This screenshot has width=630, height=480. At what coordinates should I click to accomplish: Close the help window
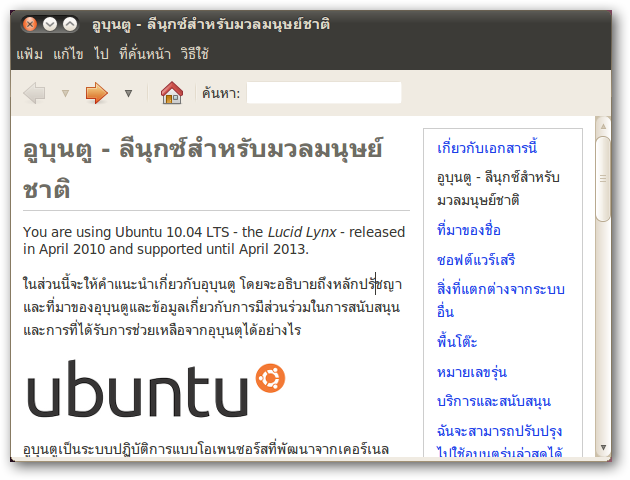point(29,25)
